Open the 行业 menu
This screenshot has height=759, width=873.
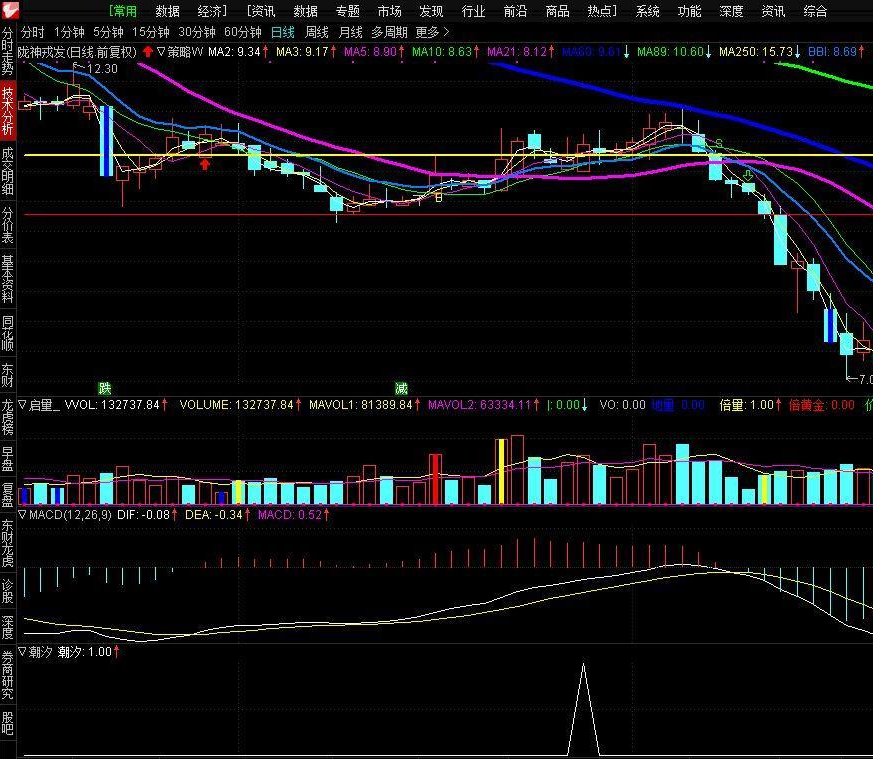click(x=474, y=11)
